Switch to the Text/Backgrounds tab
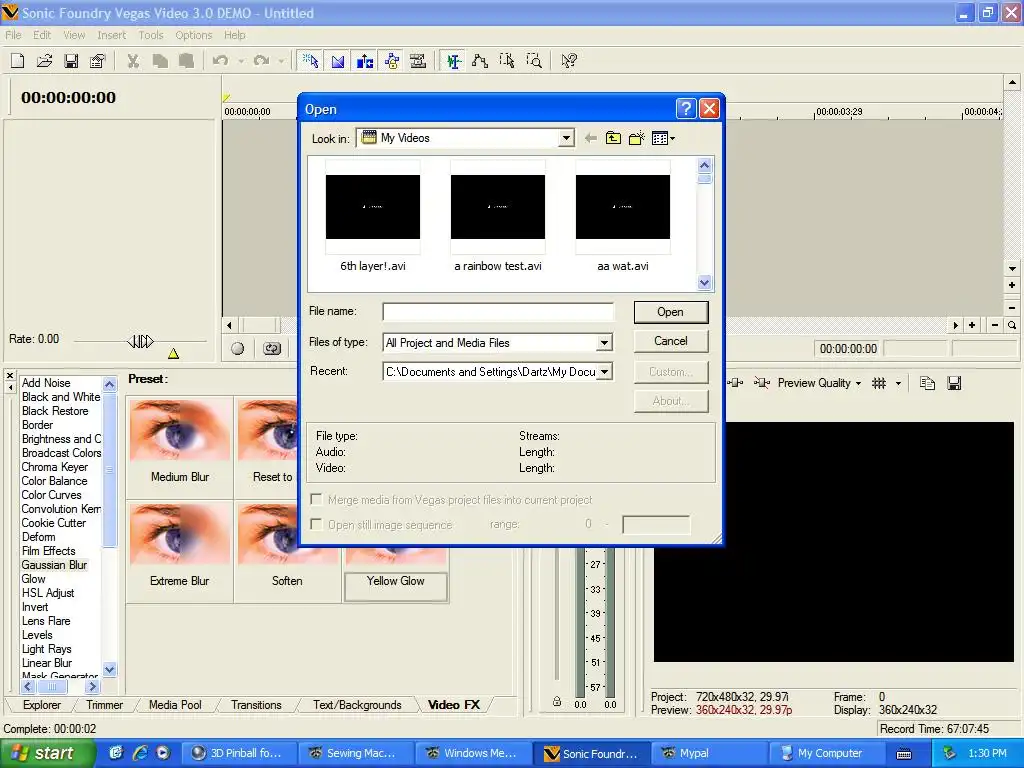 [x=357, y=705]
